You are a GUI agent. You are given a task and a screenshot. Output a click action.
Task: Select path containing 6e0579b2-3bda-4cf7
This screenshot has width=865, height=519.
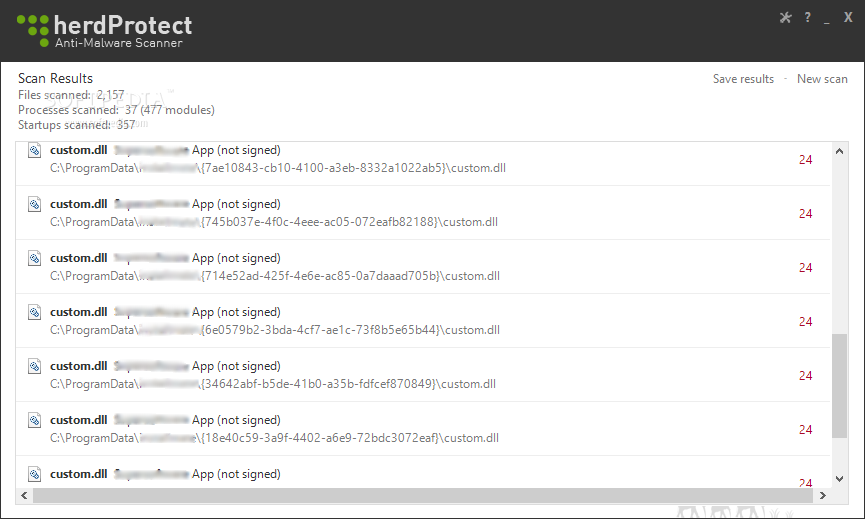tap(275, 330)
